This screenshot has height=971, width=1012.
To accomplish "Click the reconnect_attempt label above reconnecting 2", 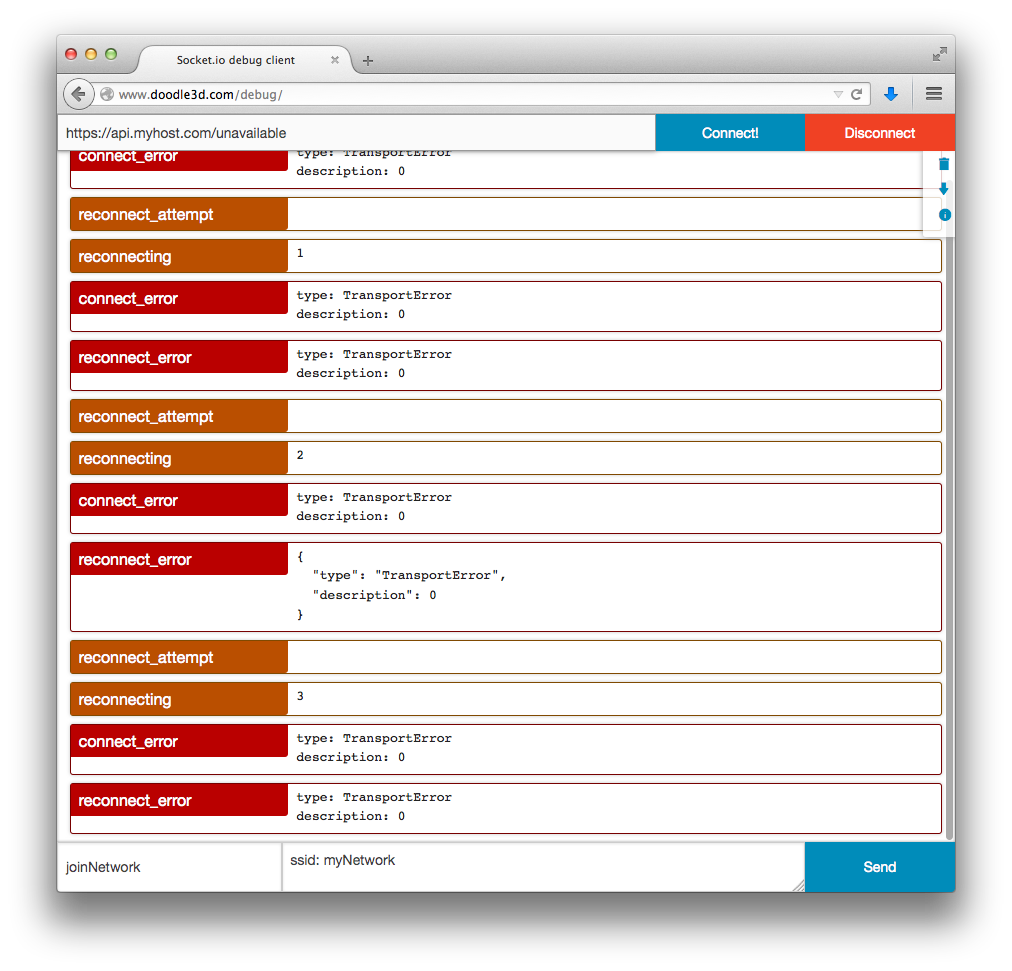I will pyautogui.click(x=179, y=416).
